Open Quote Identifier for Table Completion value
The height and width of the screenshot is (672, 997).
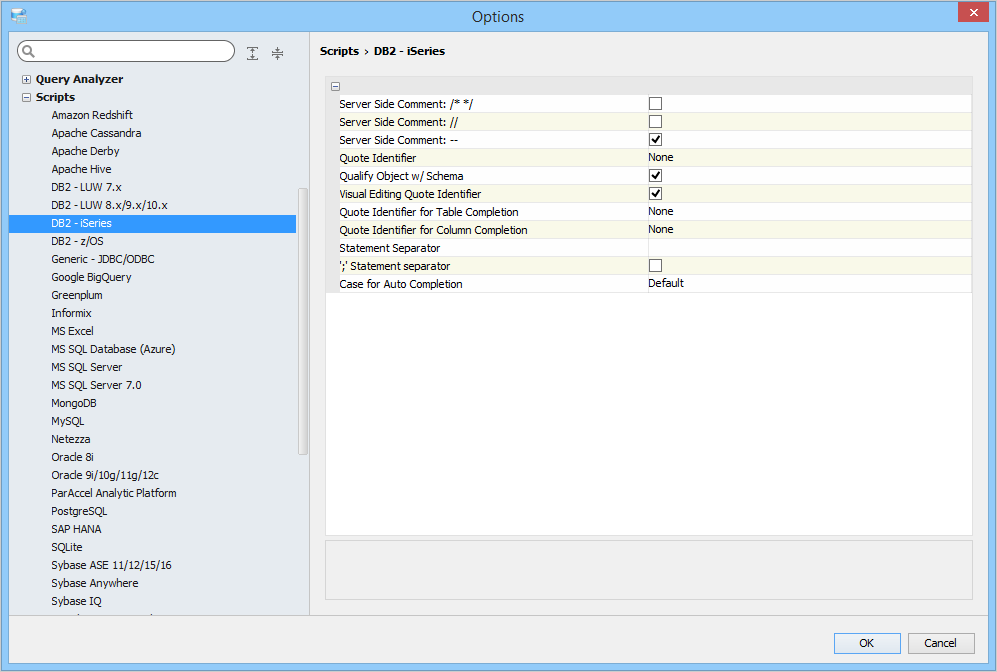click(x=809, y=212)
